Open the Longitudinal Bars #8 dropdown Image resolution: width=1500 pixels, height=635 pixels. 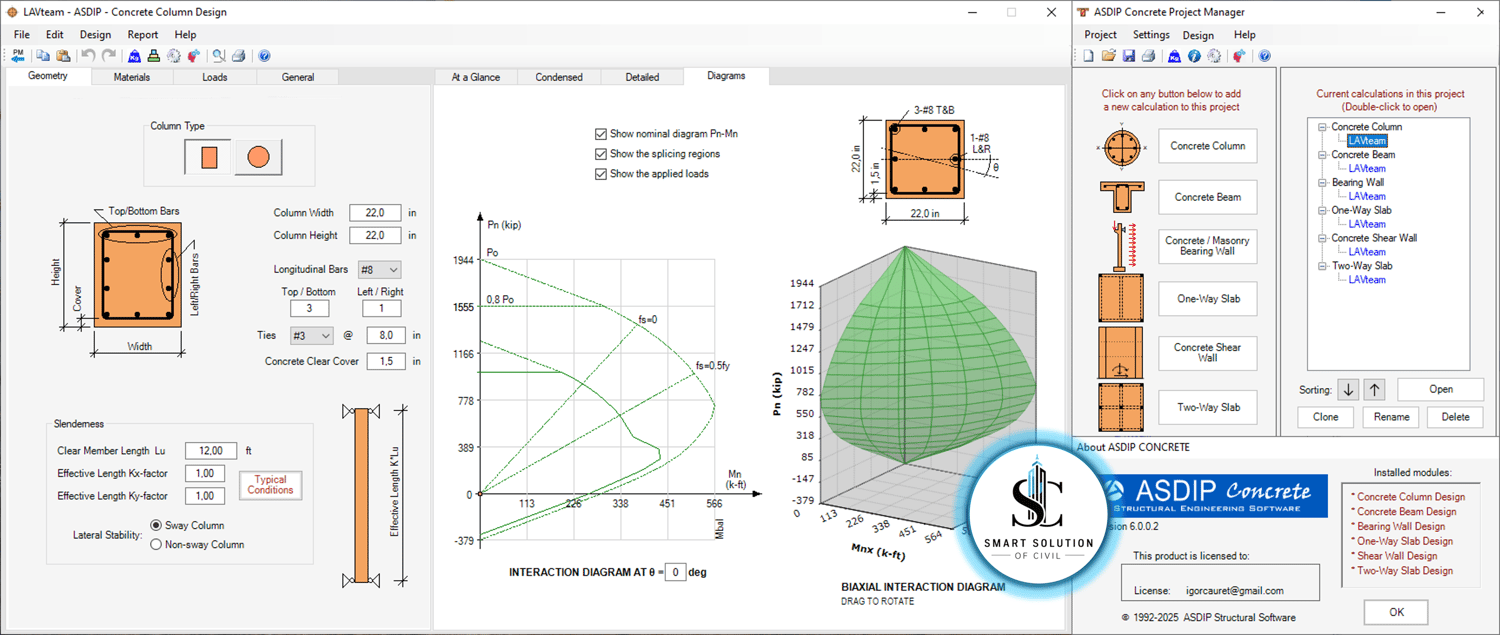point(379,270)
